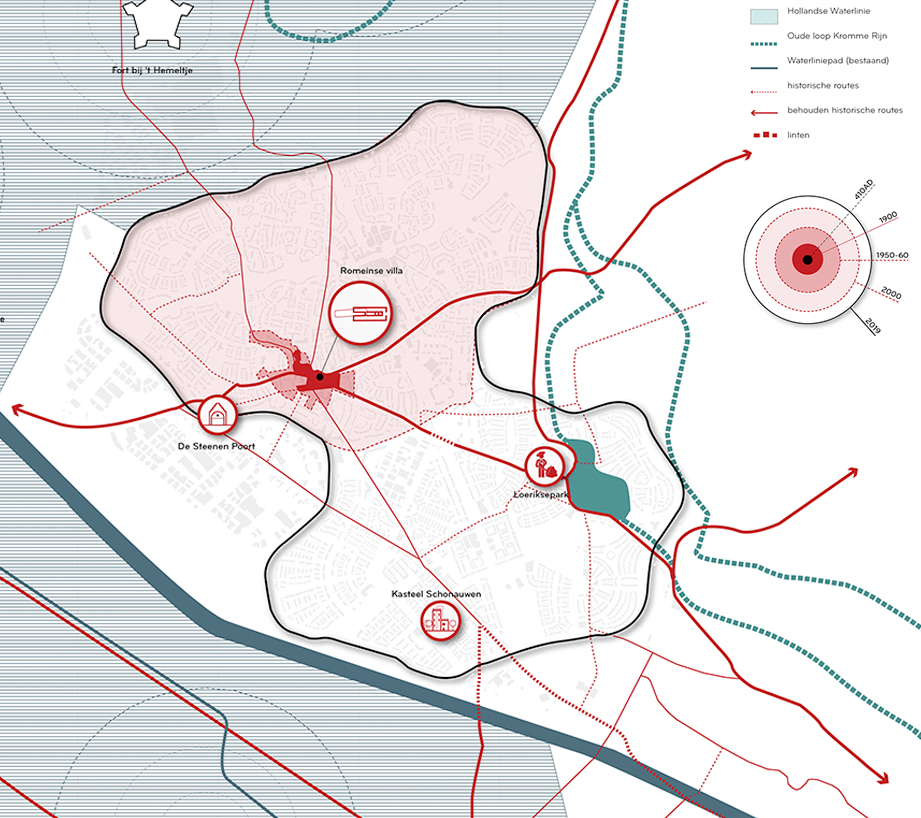Screen dimensions: 921x818
Task: Open the Loerikse park tree icon
Action: [x=546, y=465]
